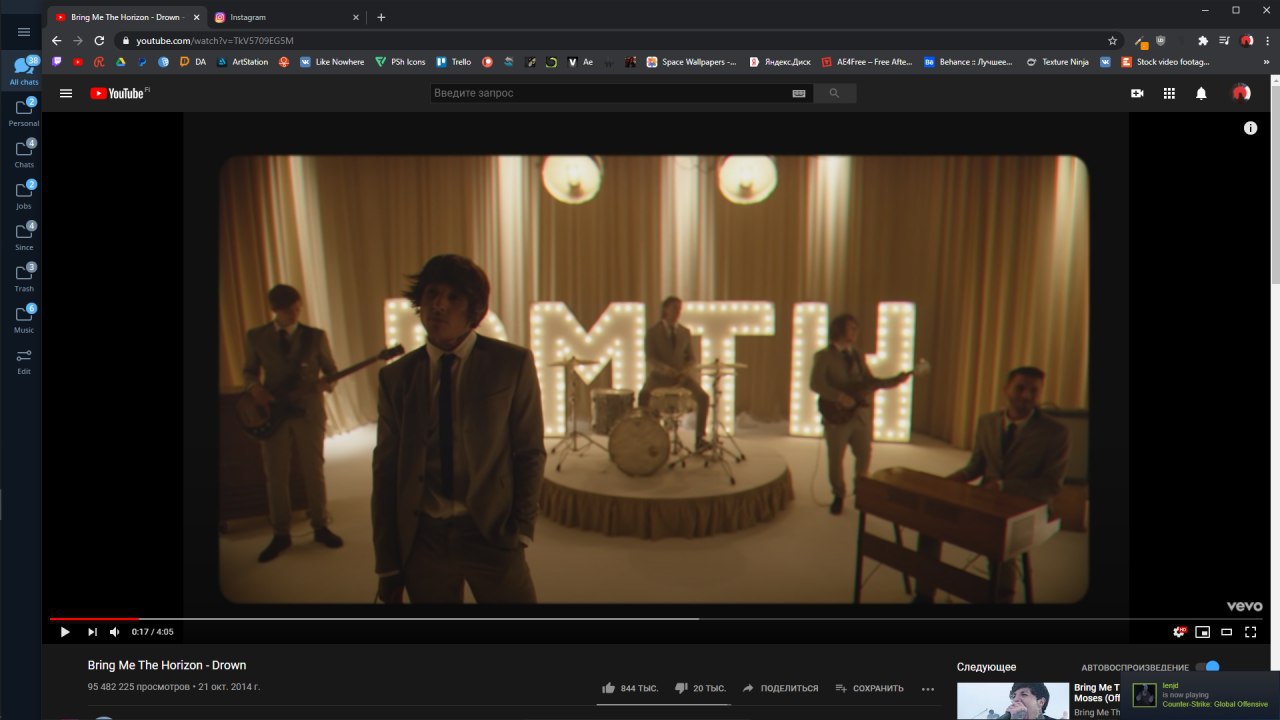Mute the video volume
Image resolution: width=1280 pixels, height=720 pixels.
click(x=114, y=632)
